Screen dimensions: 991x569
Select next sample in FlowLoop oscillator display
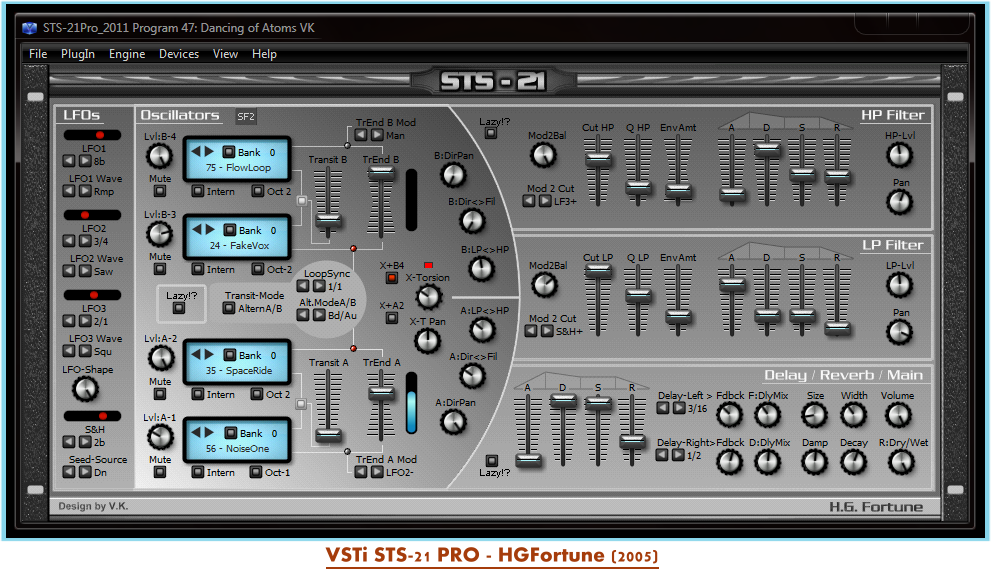coord(210,152)
